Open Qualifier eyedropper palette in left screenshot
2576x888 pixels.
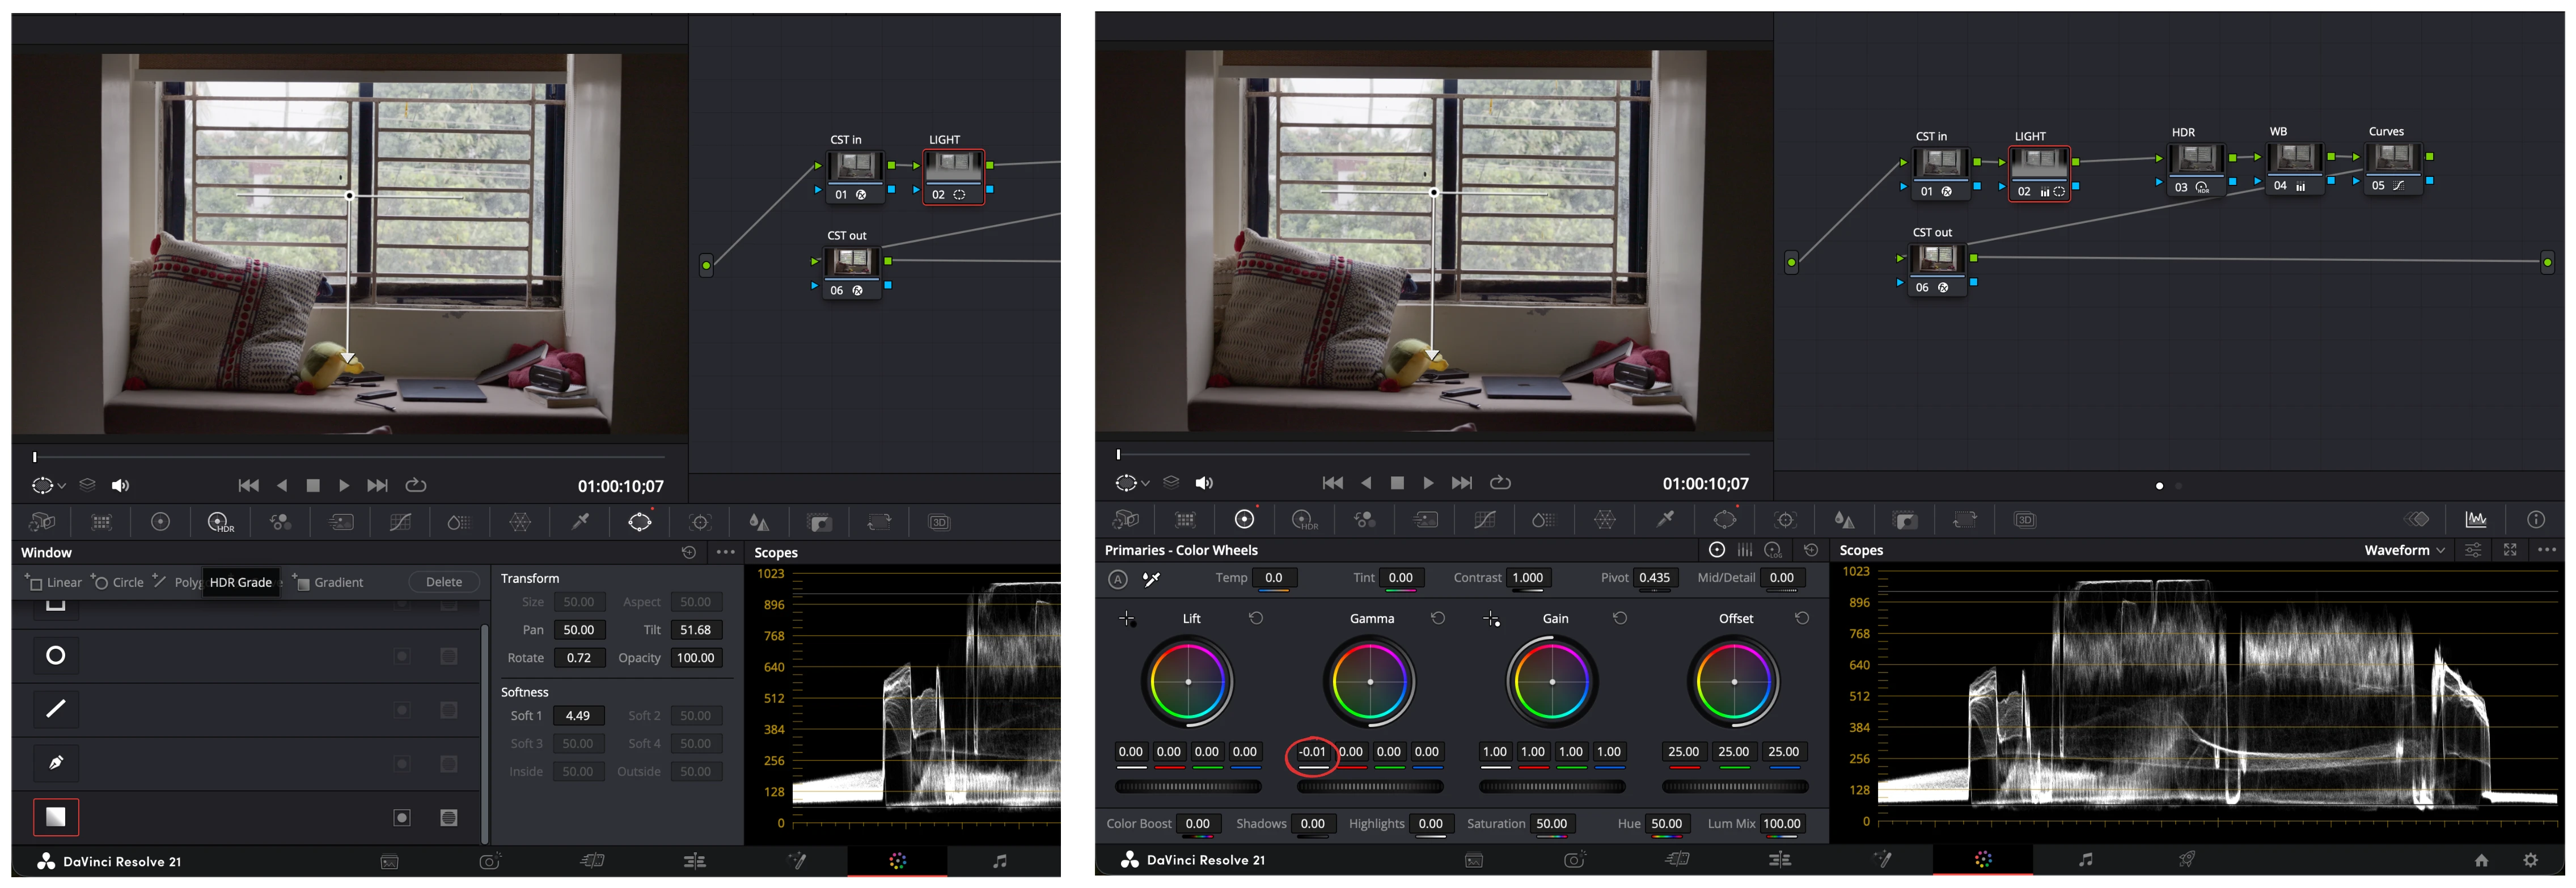click(x=580, y=521)
